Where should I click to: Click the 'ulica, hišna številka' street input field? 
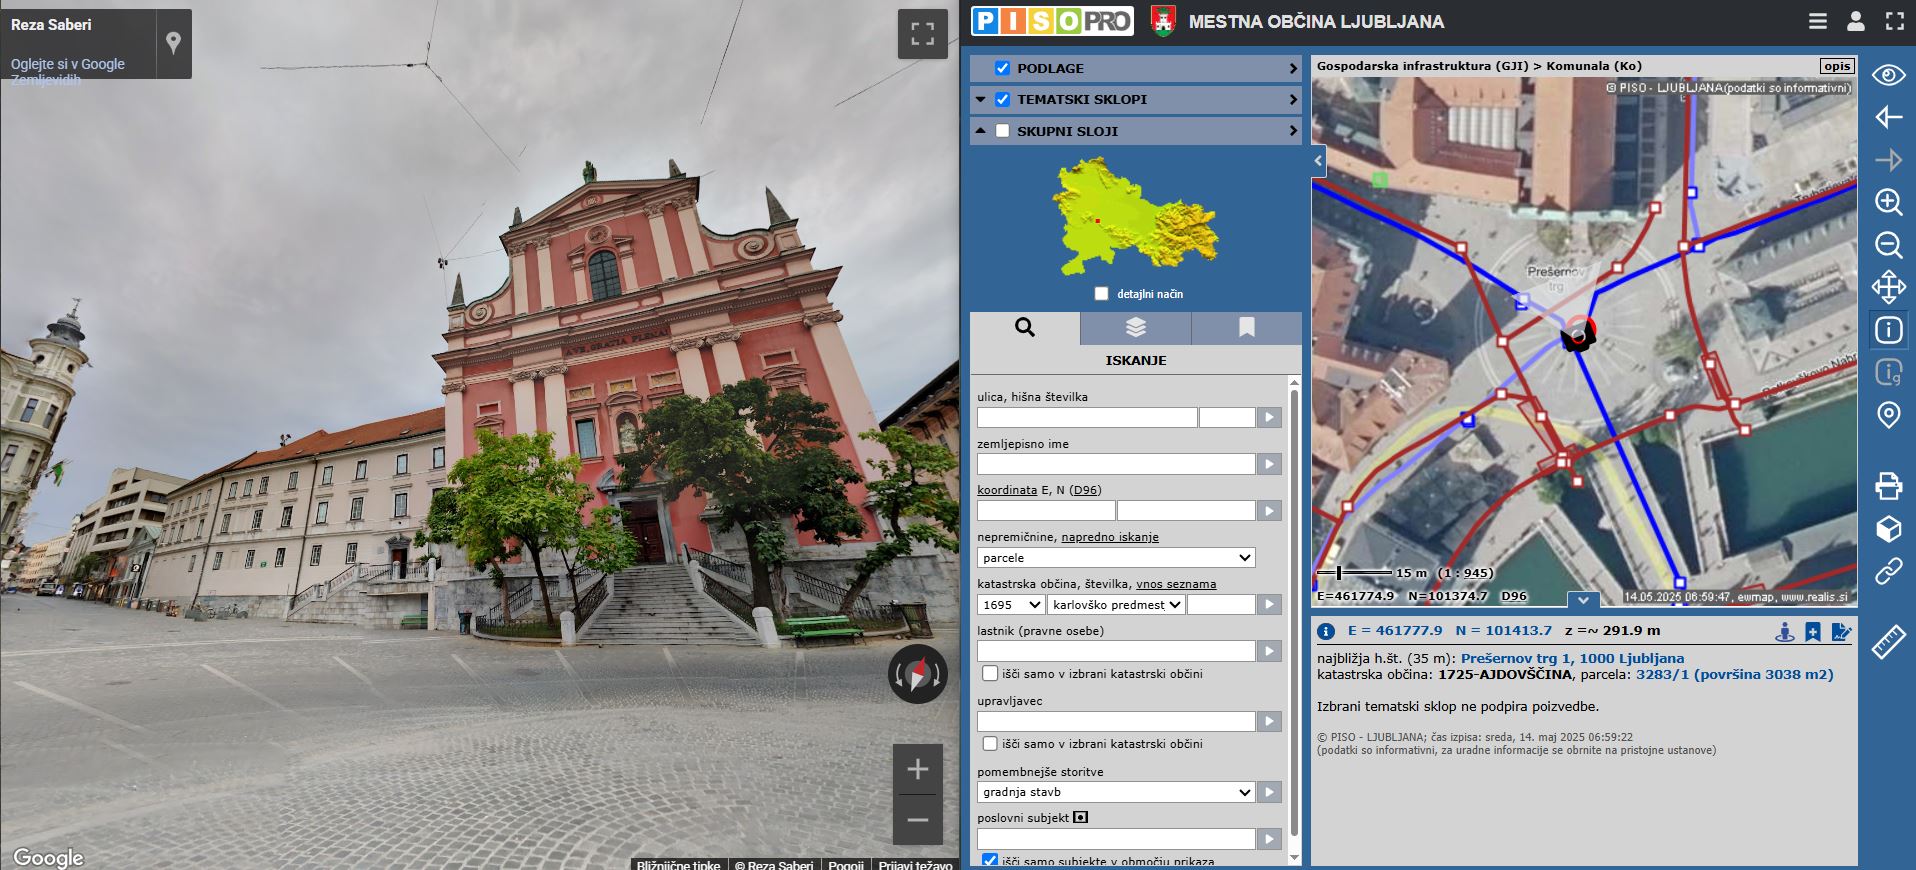[1086, 417]
